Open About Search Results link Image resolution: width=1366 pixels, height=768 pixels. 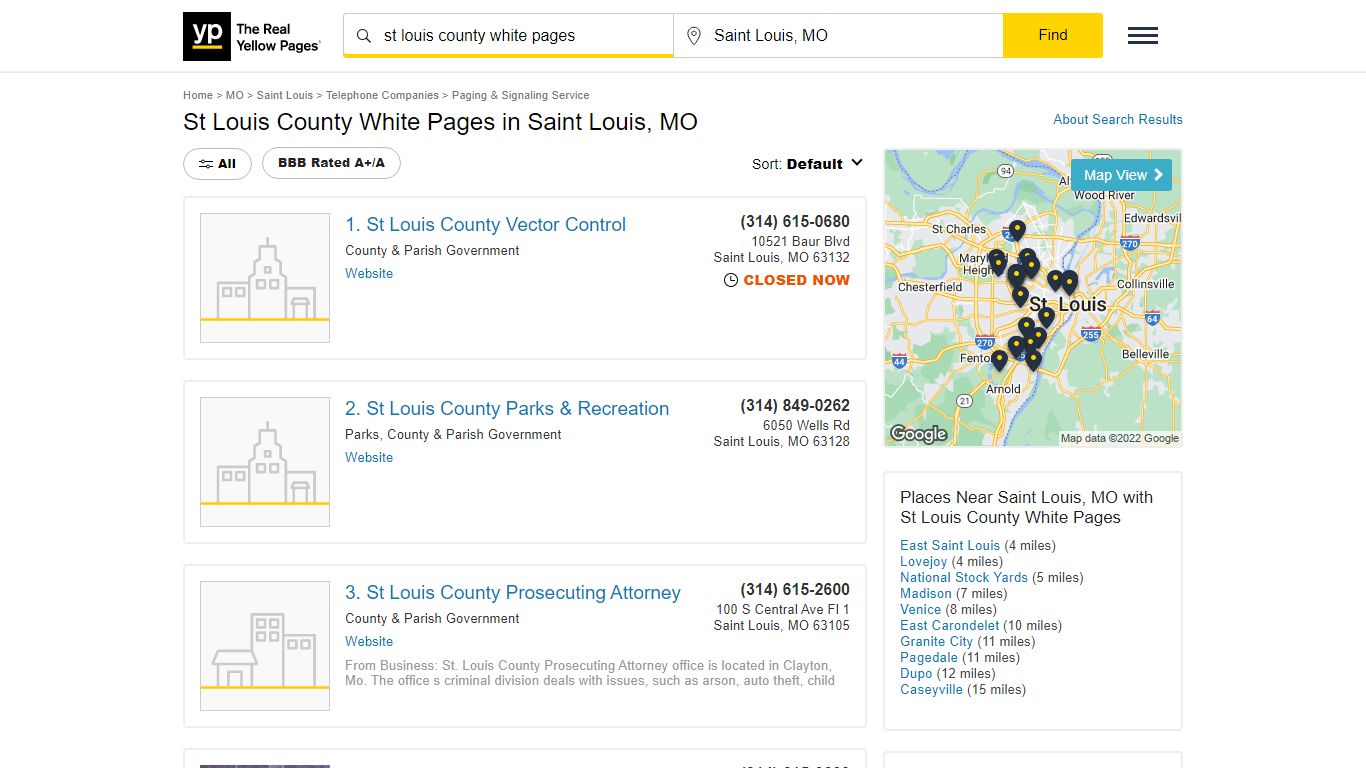point(1118,119)
